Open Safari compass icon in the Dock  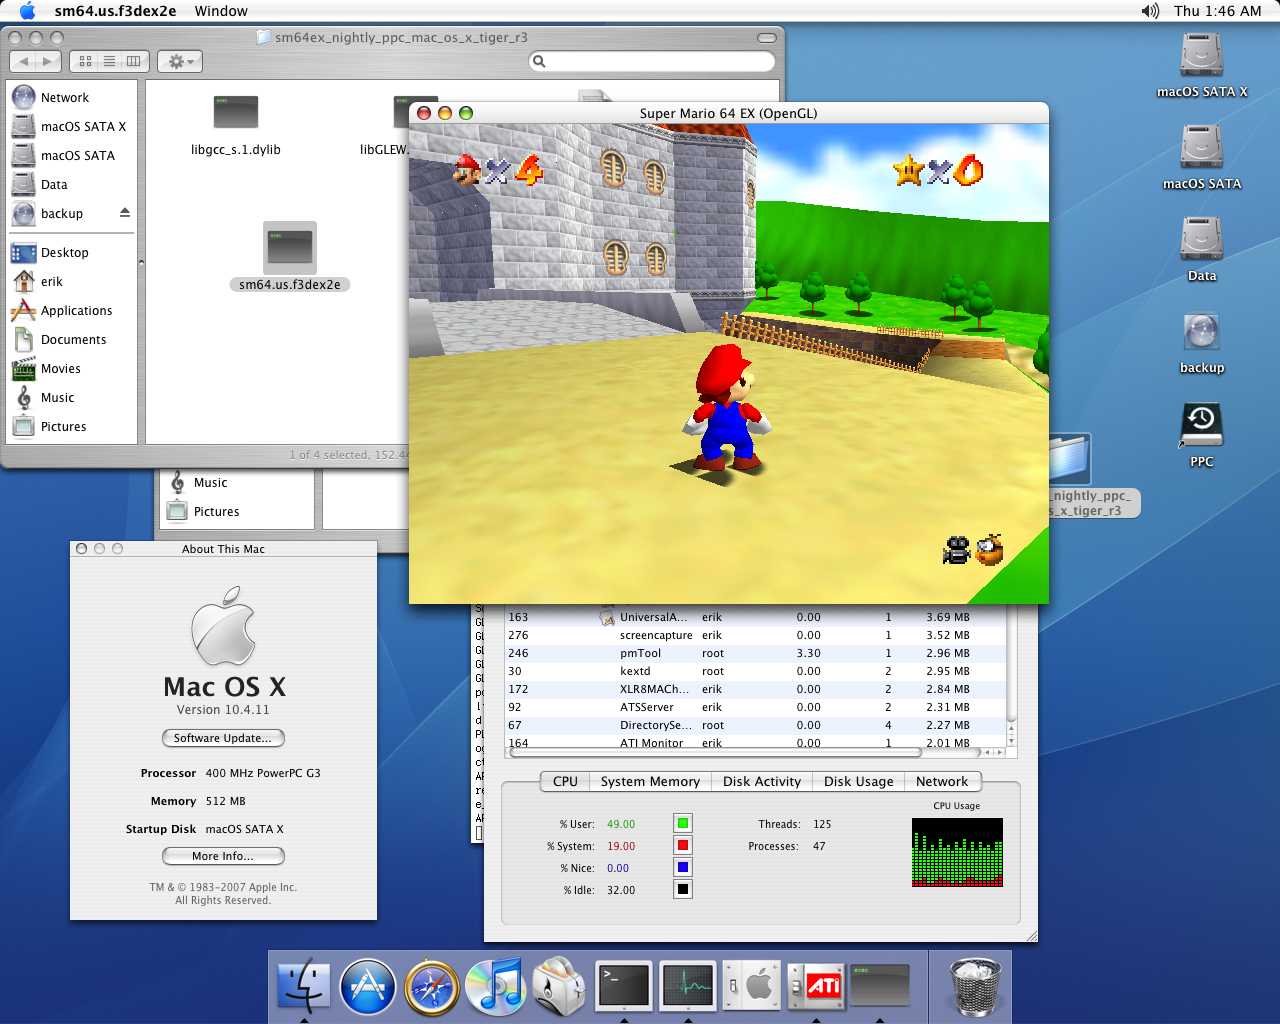coord(432,987)
